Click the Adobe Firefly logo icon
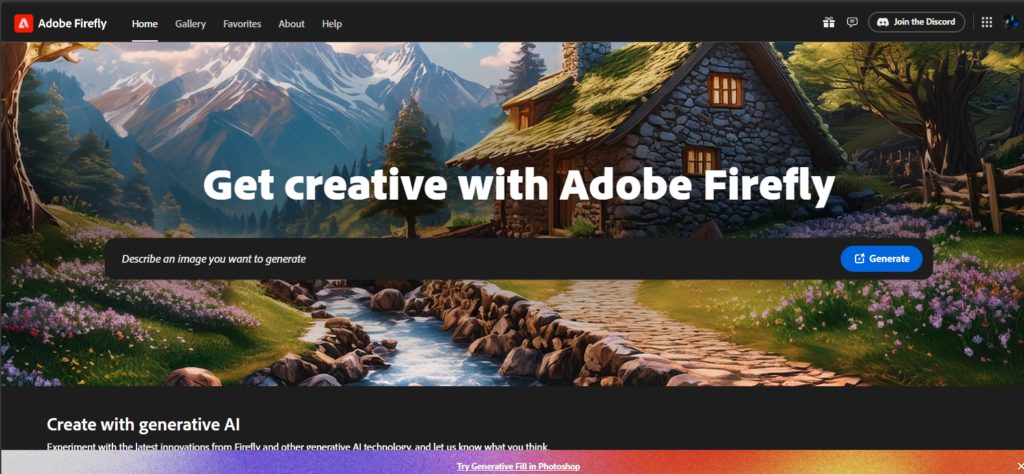 point(24,24)
